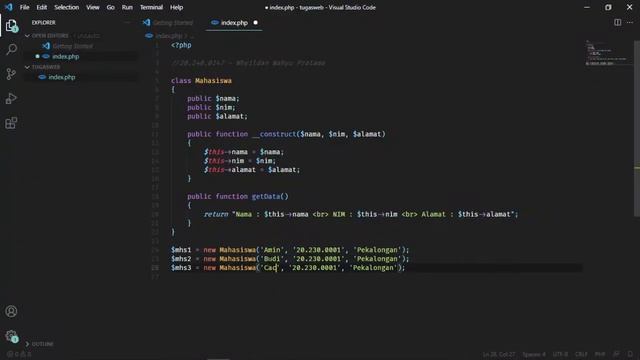Open the Accounts icon in activity bar
Image resolution: width=640 pixels, height=360 pixels.
[x=11, y=311]
